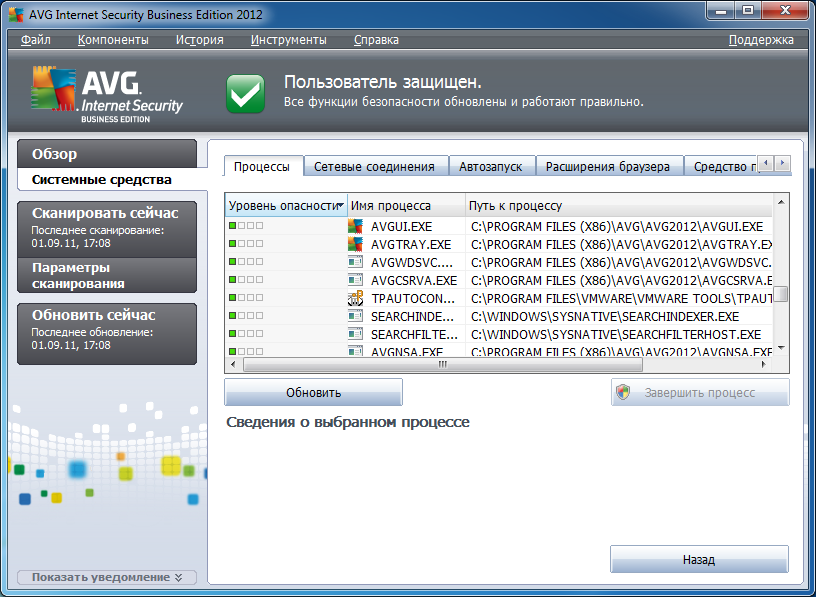Click the Назад button
The height and width of the screenshot is (597, 816).
click(x=699, y=560)
